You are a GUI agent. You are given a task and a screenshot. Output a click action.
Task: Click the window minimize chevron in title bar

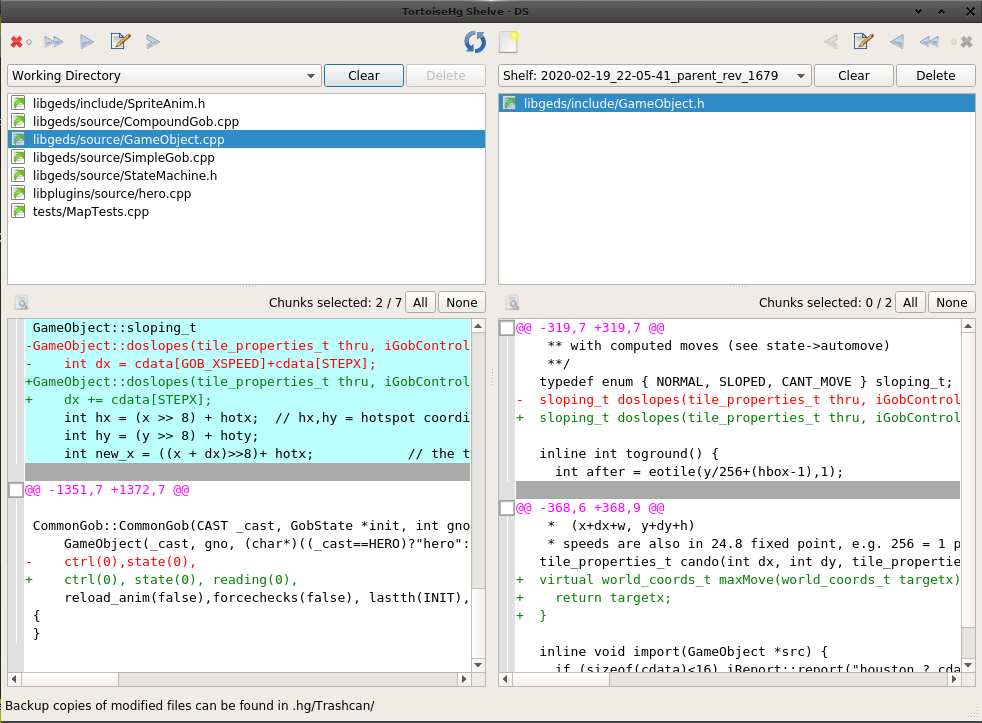point(918,11)
